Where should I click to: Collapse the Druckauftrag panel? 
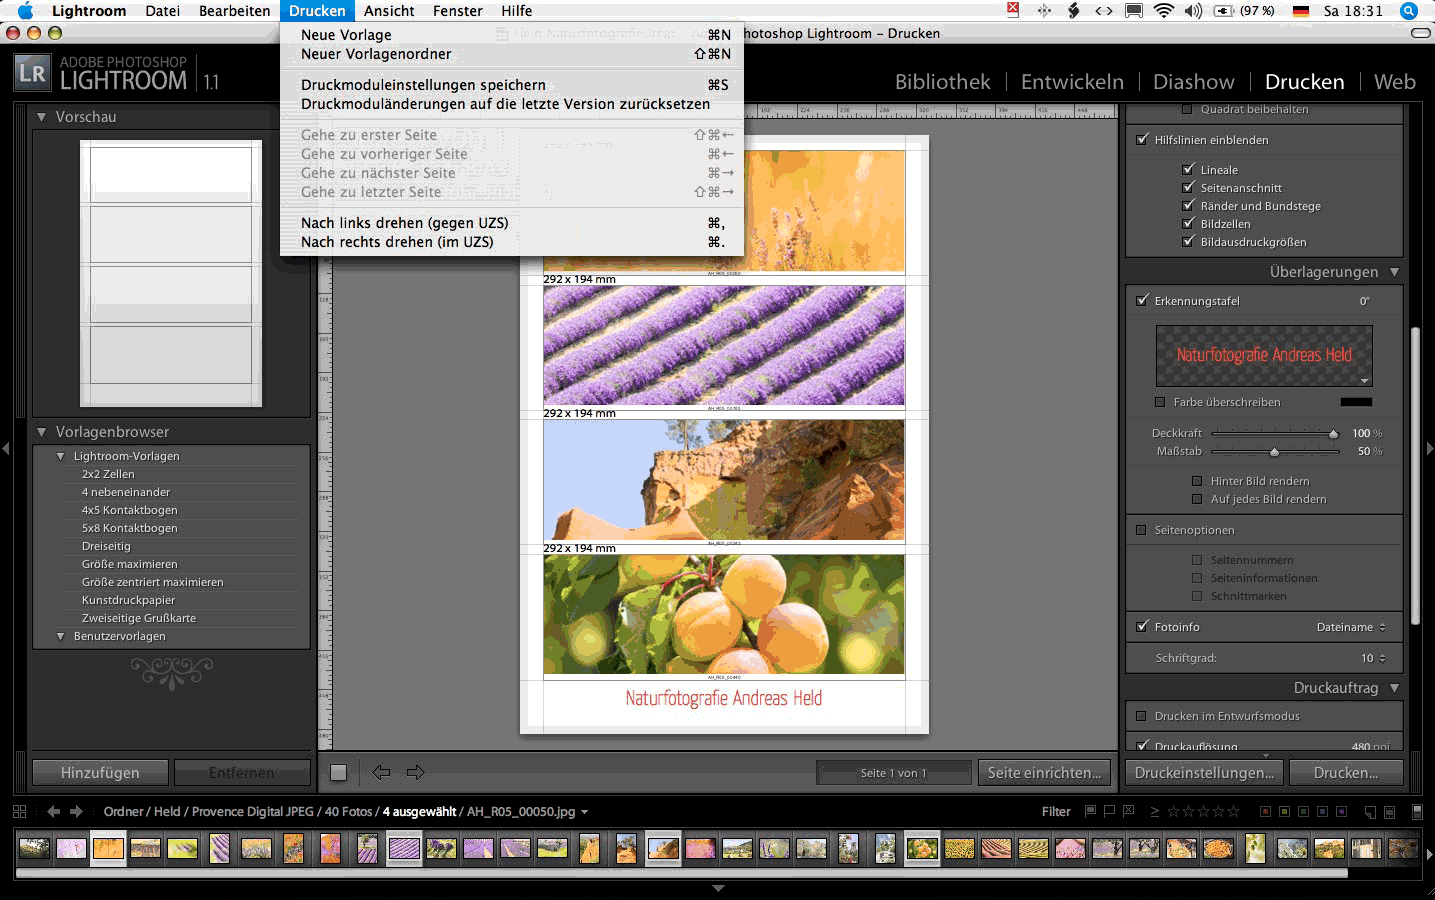pyautogui.click(x=1394, y=688)
